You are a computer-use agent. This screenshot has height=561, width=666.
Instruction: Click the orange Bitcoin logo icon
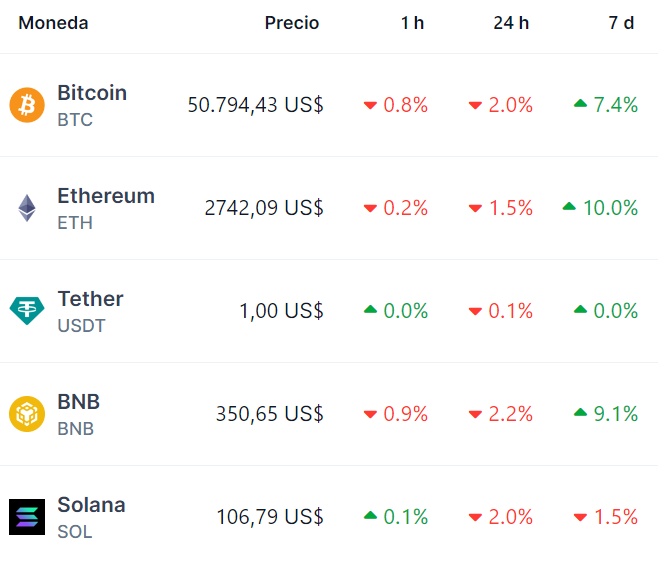(x=27, y=105)
